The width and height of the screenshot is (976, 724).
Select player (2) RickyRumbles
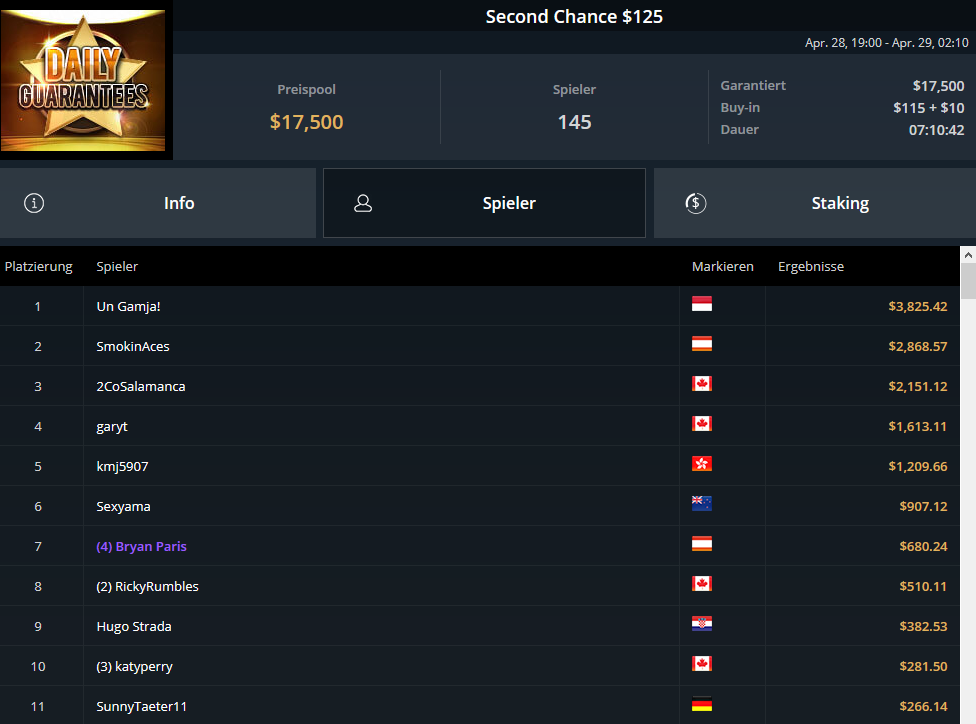(148, 586)
